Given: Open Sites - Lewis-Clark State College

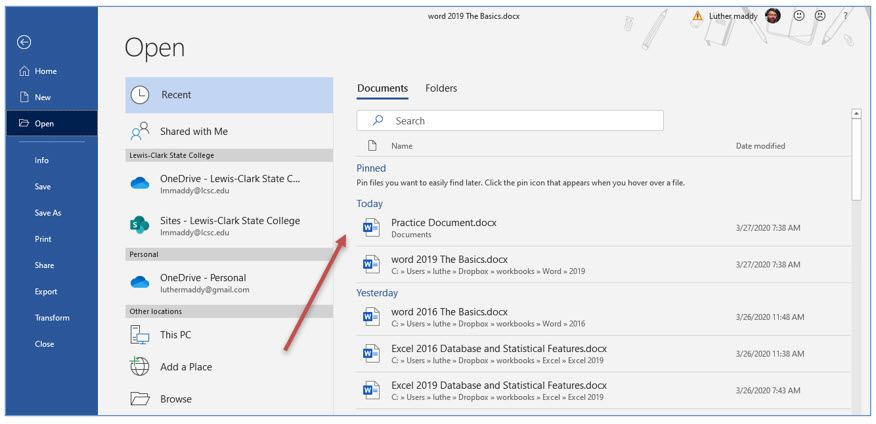Looking at the screenshot, I should [229, 225].
